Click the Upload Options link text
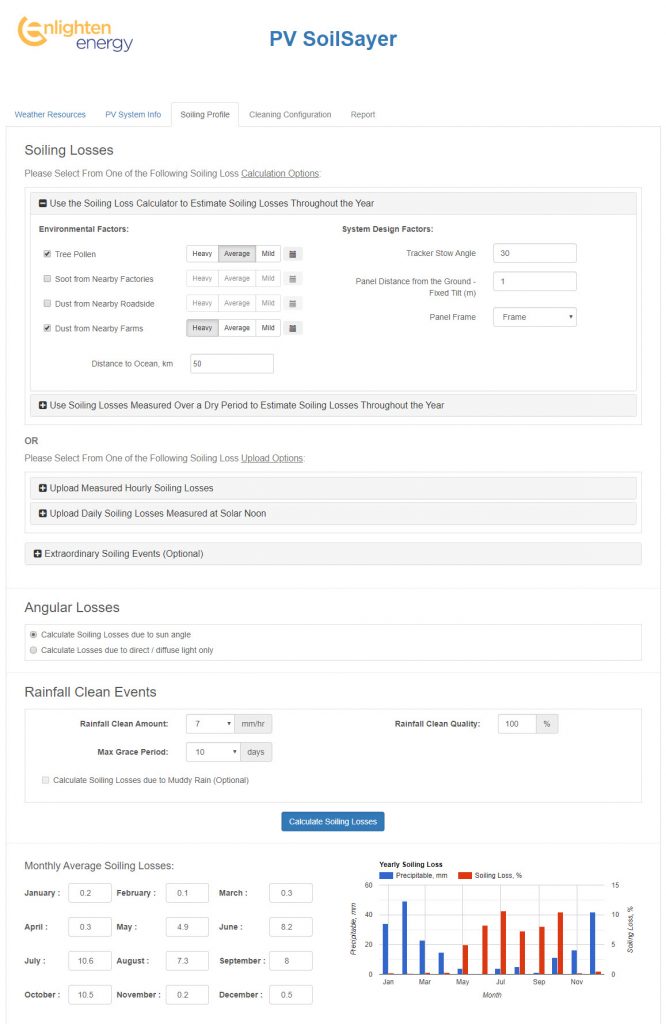The width and height of the screenshot is (666, 1024). 272,458
